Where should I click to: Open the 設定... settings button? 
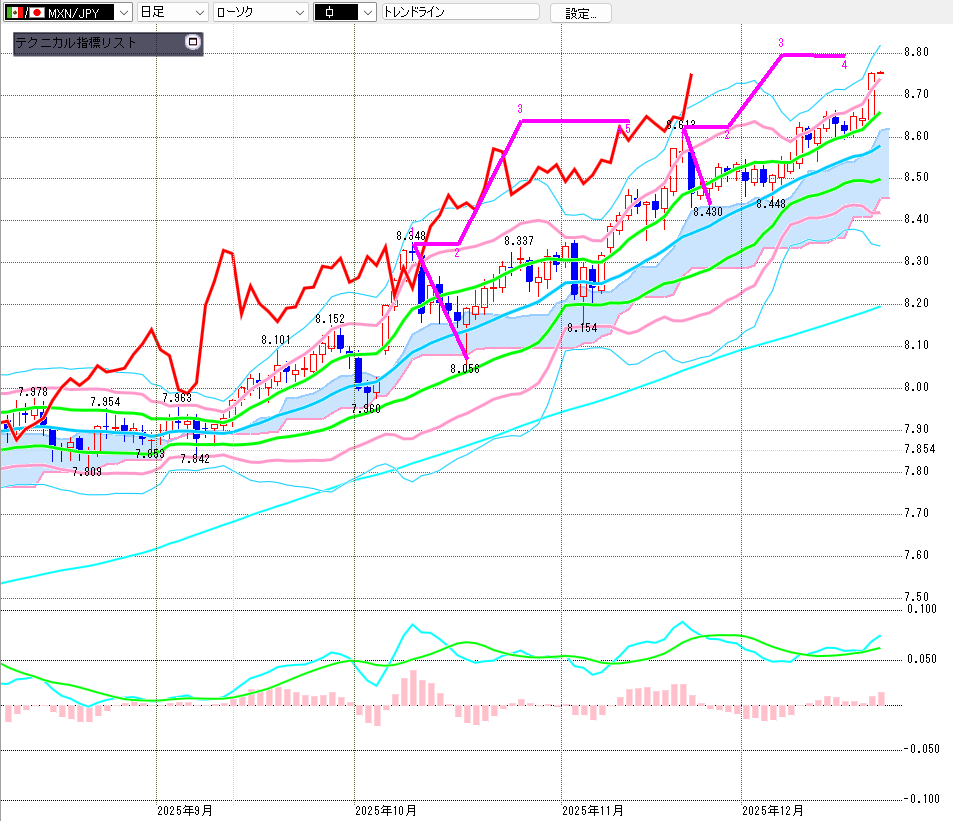(587, 13)
